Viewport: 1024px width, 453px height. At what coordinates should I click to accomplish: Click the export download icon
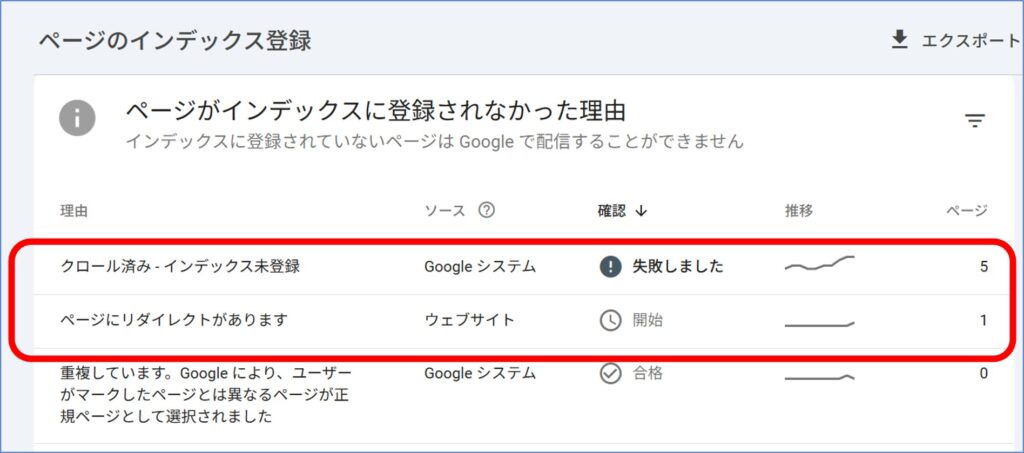899,40
